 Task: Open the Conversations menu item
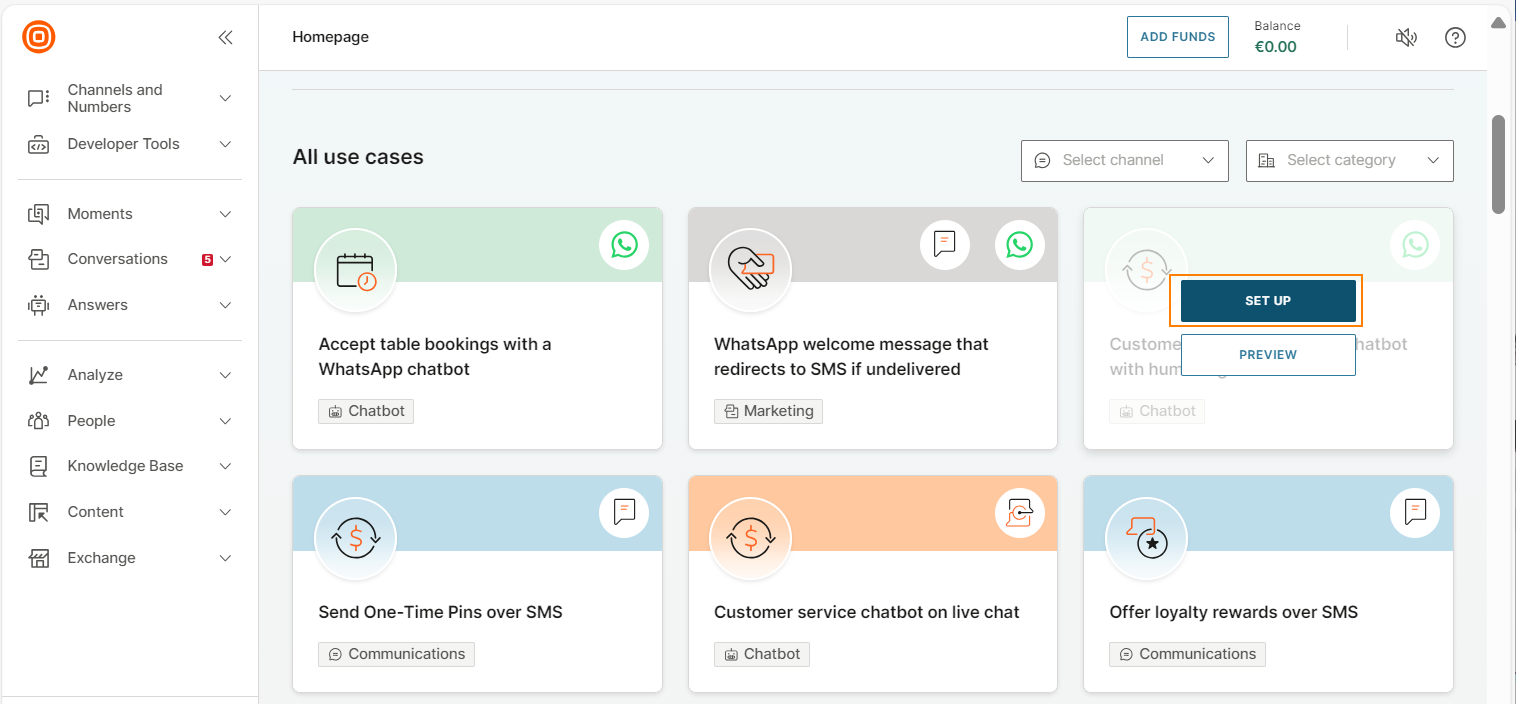click(x=117, y=259)
